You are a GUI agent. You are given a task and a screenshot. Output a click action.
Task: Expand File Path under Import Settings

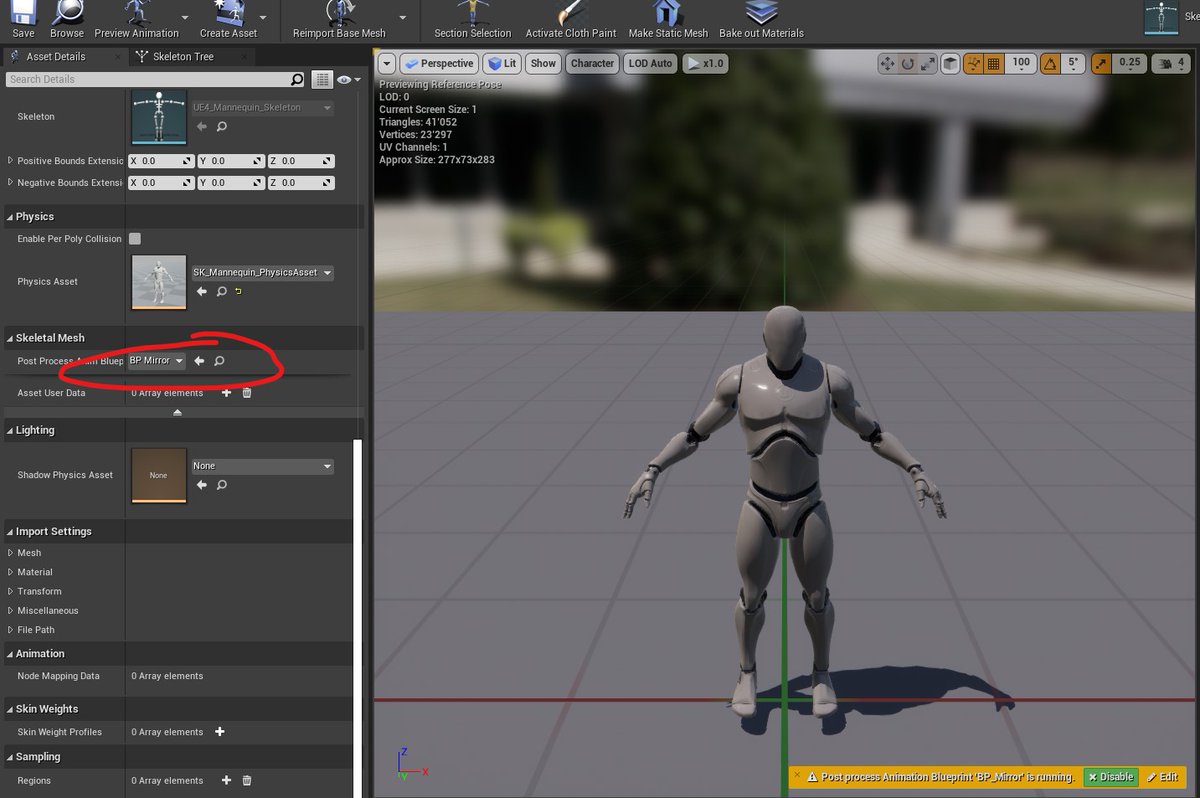point(11,630)
